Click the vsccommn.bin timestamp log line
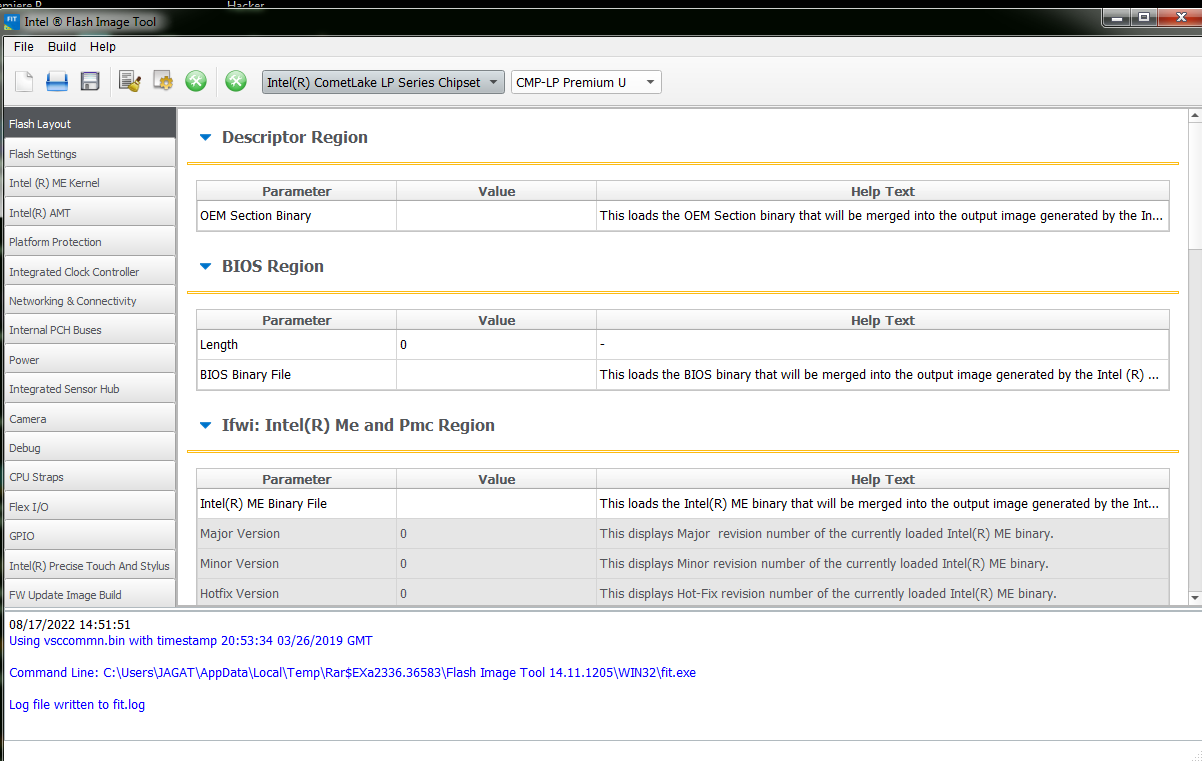The image size is (1202, 761). 190,641
